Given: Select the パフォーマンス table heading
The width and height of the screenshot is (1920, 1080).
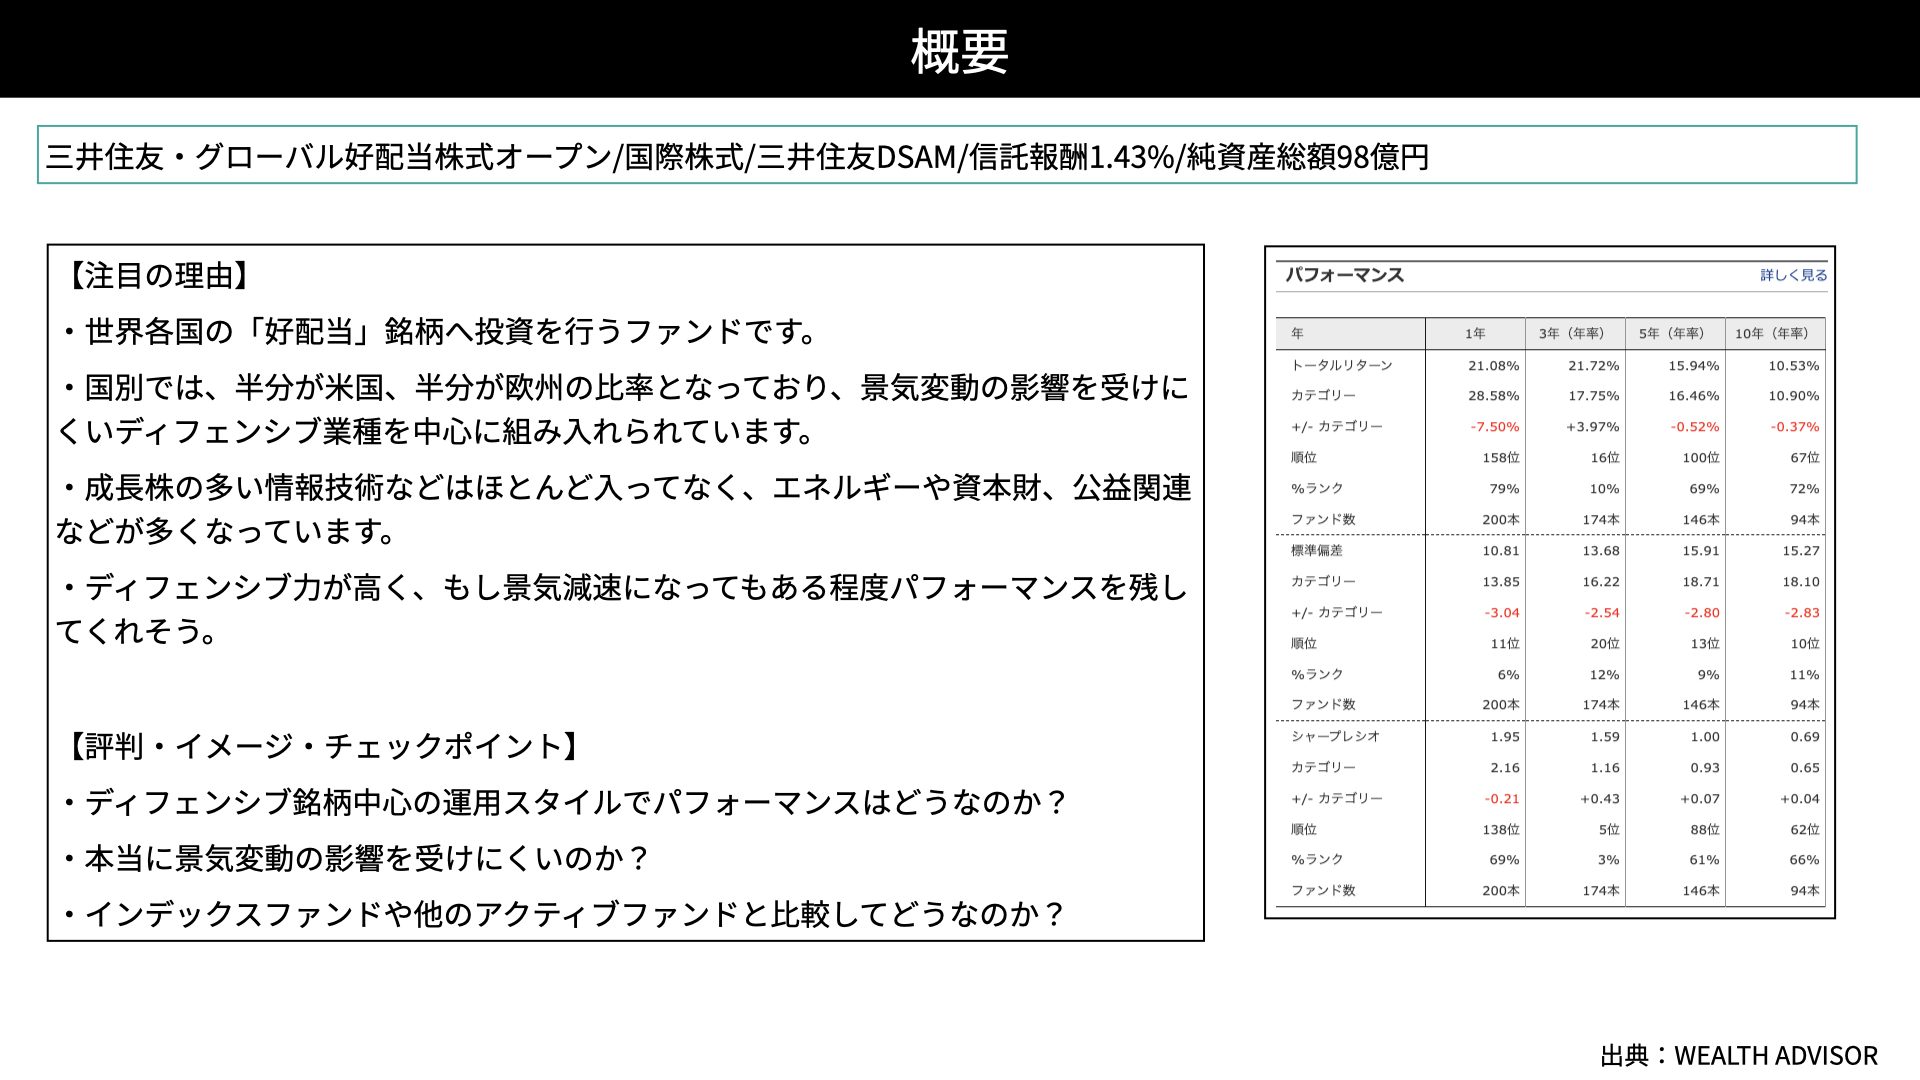Looking at the screenshot, I should click(1344, 275).
